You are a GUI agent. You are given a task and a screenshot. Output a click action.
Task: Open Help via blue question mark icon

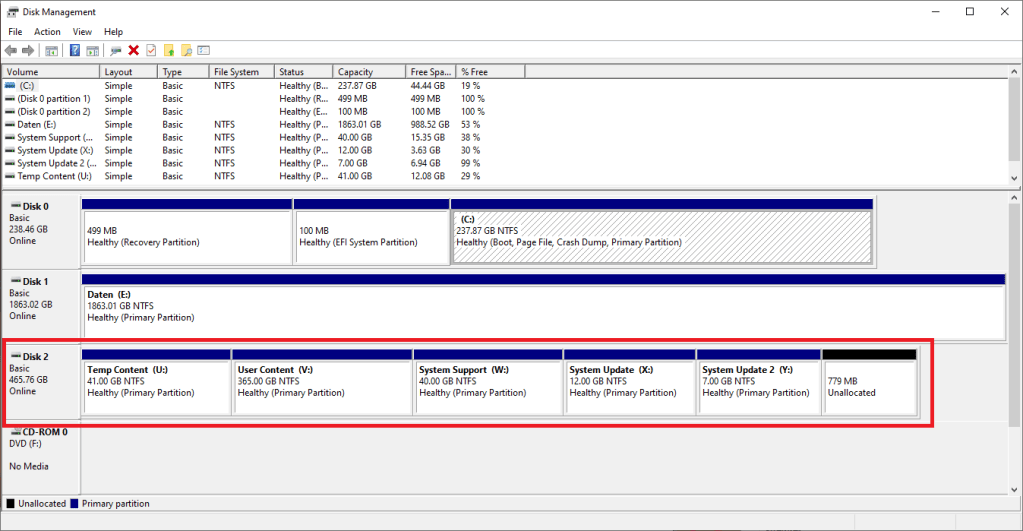click(75, 50)
